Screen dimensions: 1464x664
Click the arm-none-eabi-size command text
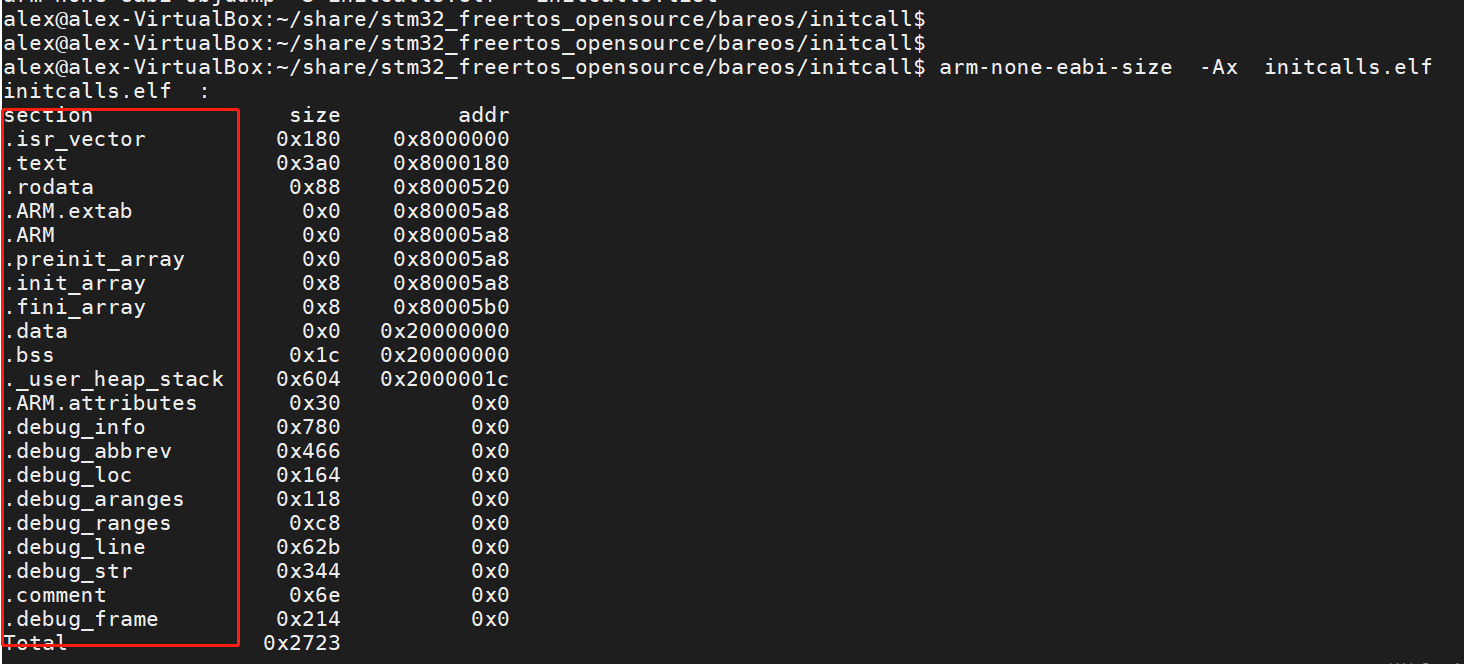pos(1055,67)
